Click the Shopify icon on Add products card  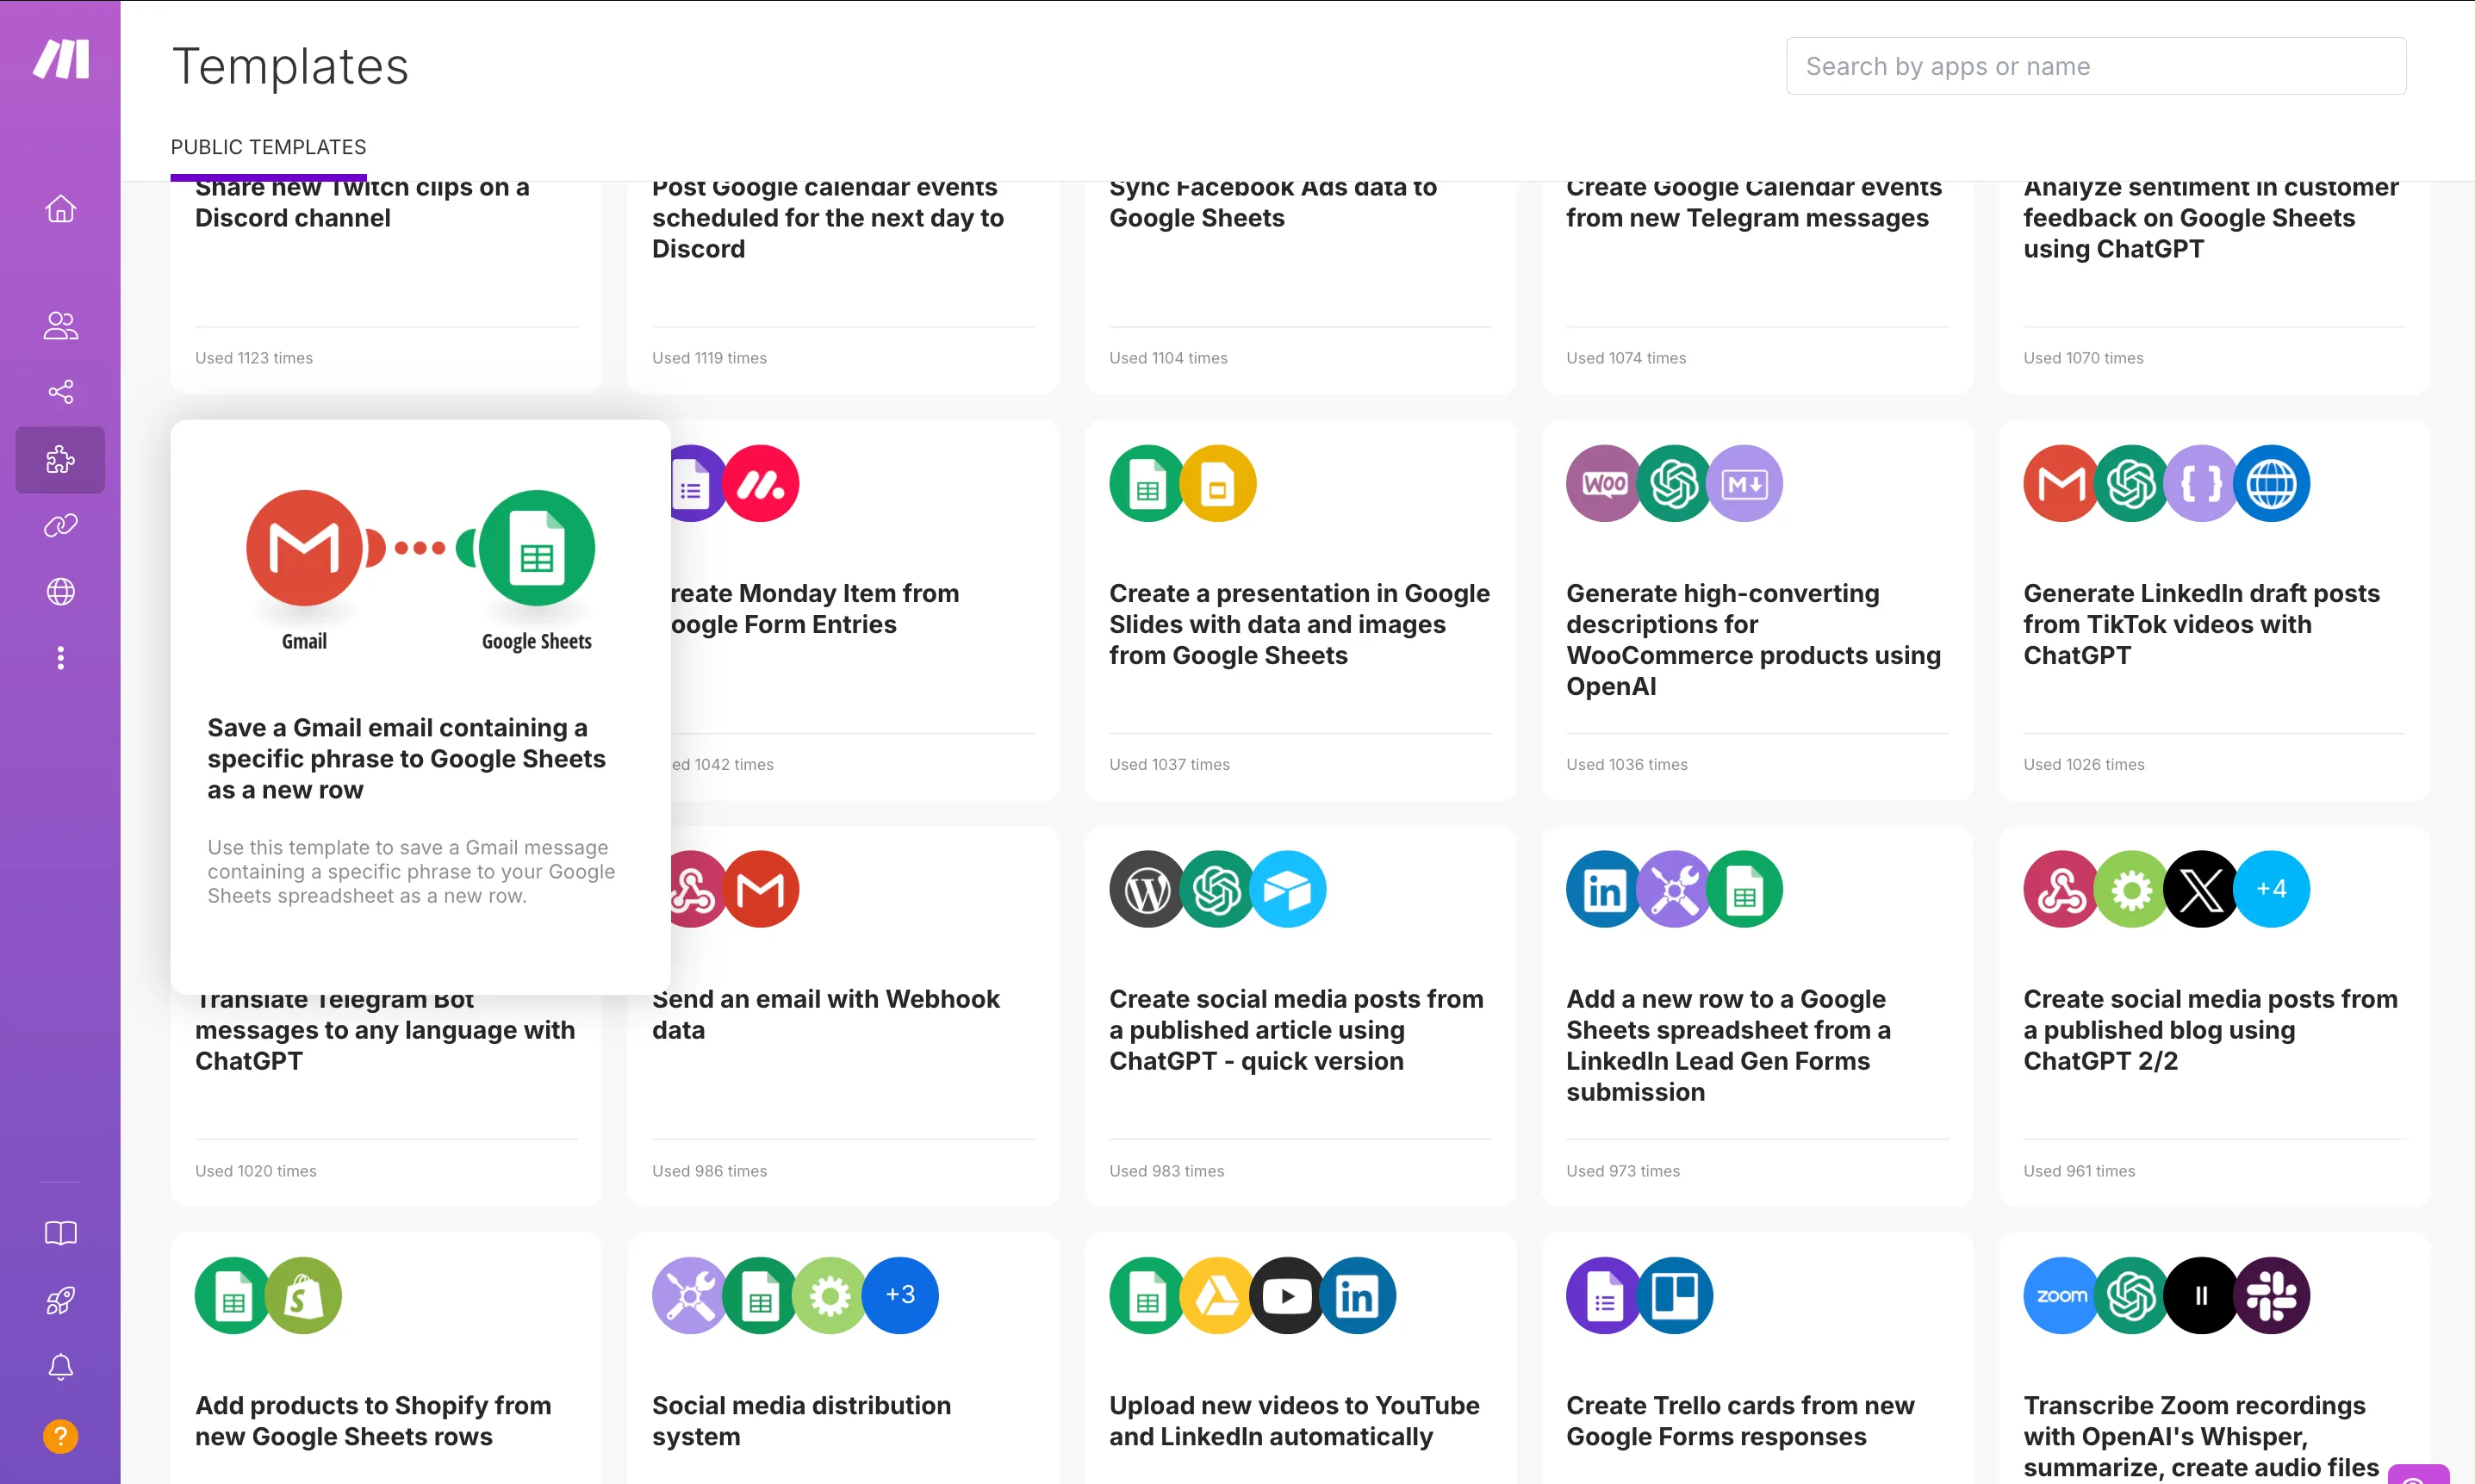coord(304,1295)
